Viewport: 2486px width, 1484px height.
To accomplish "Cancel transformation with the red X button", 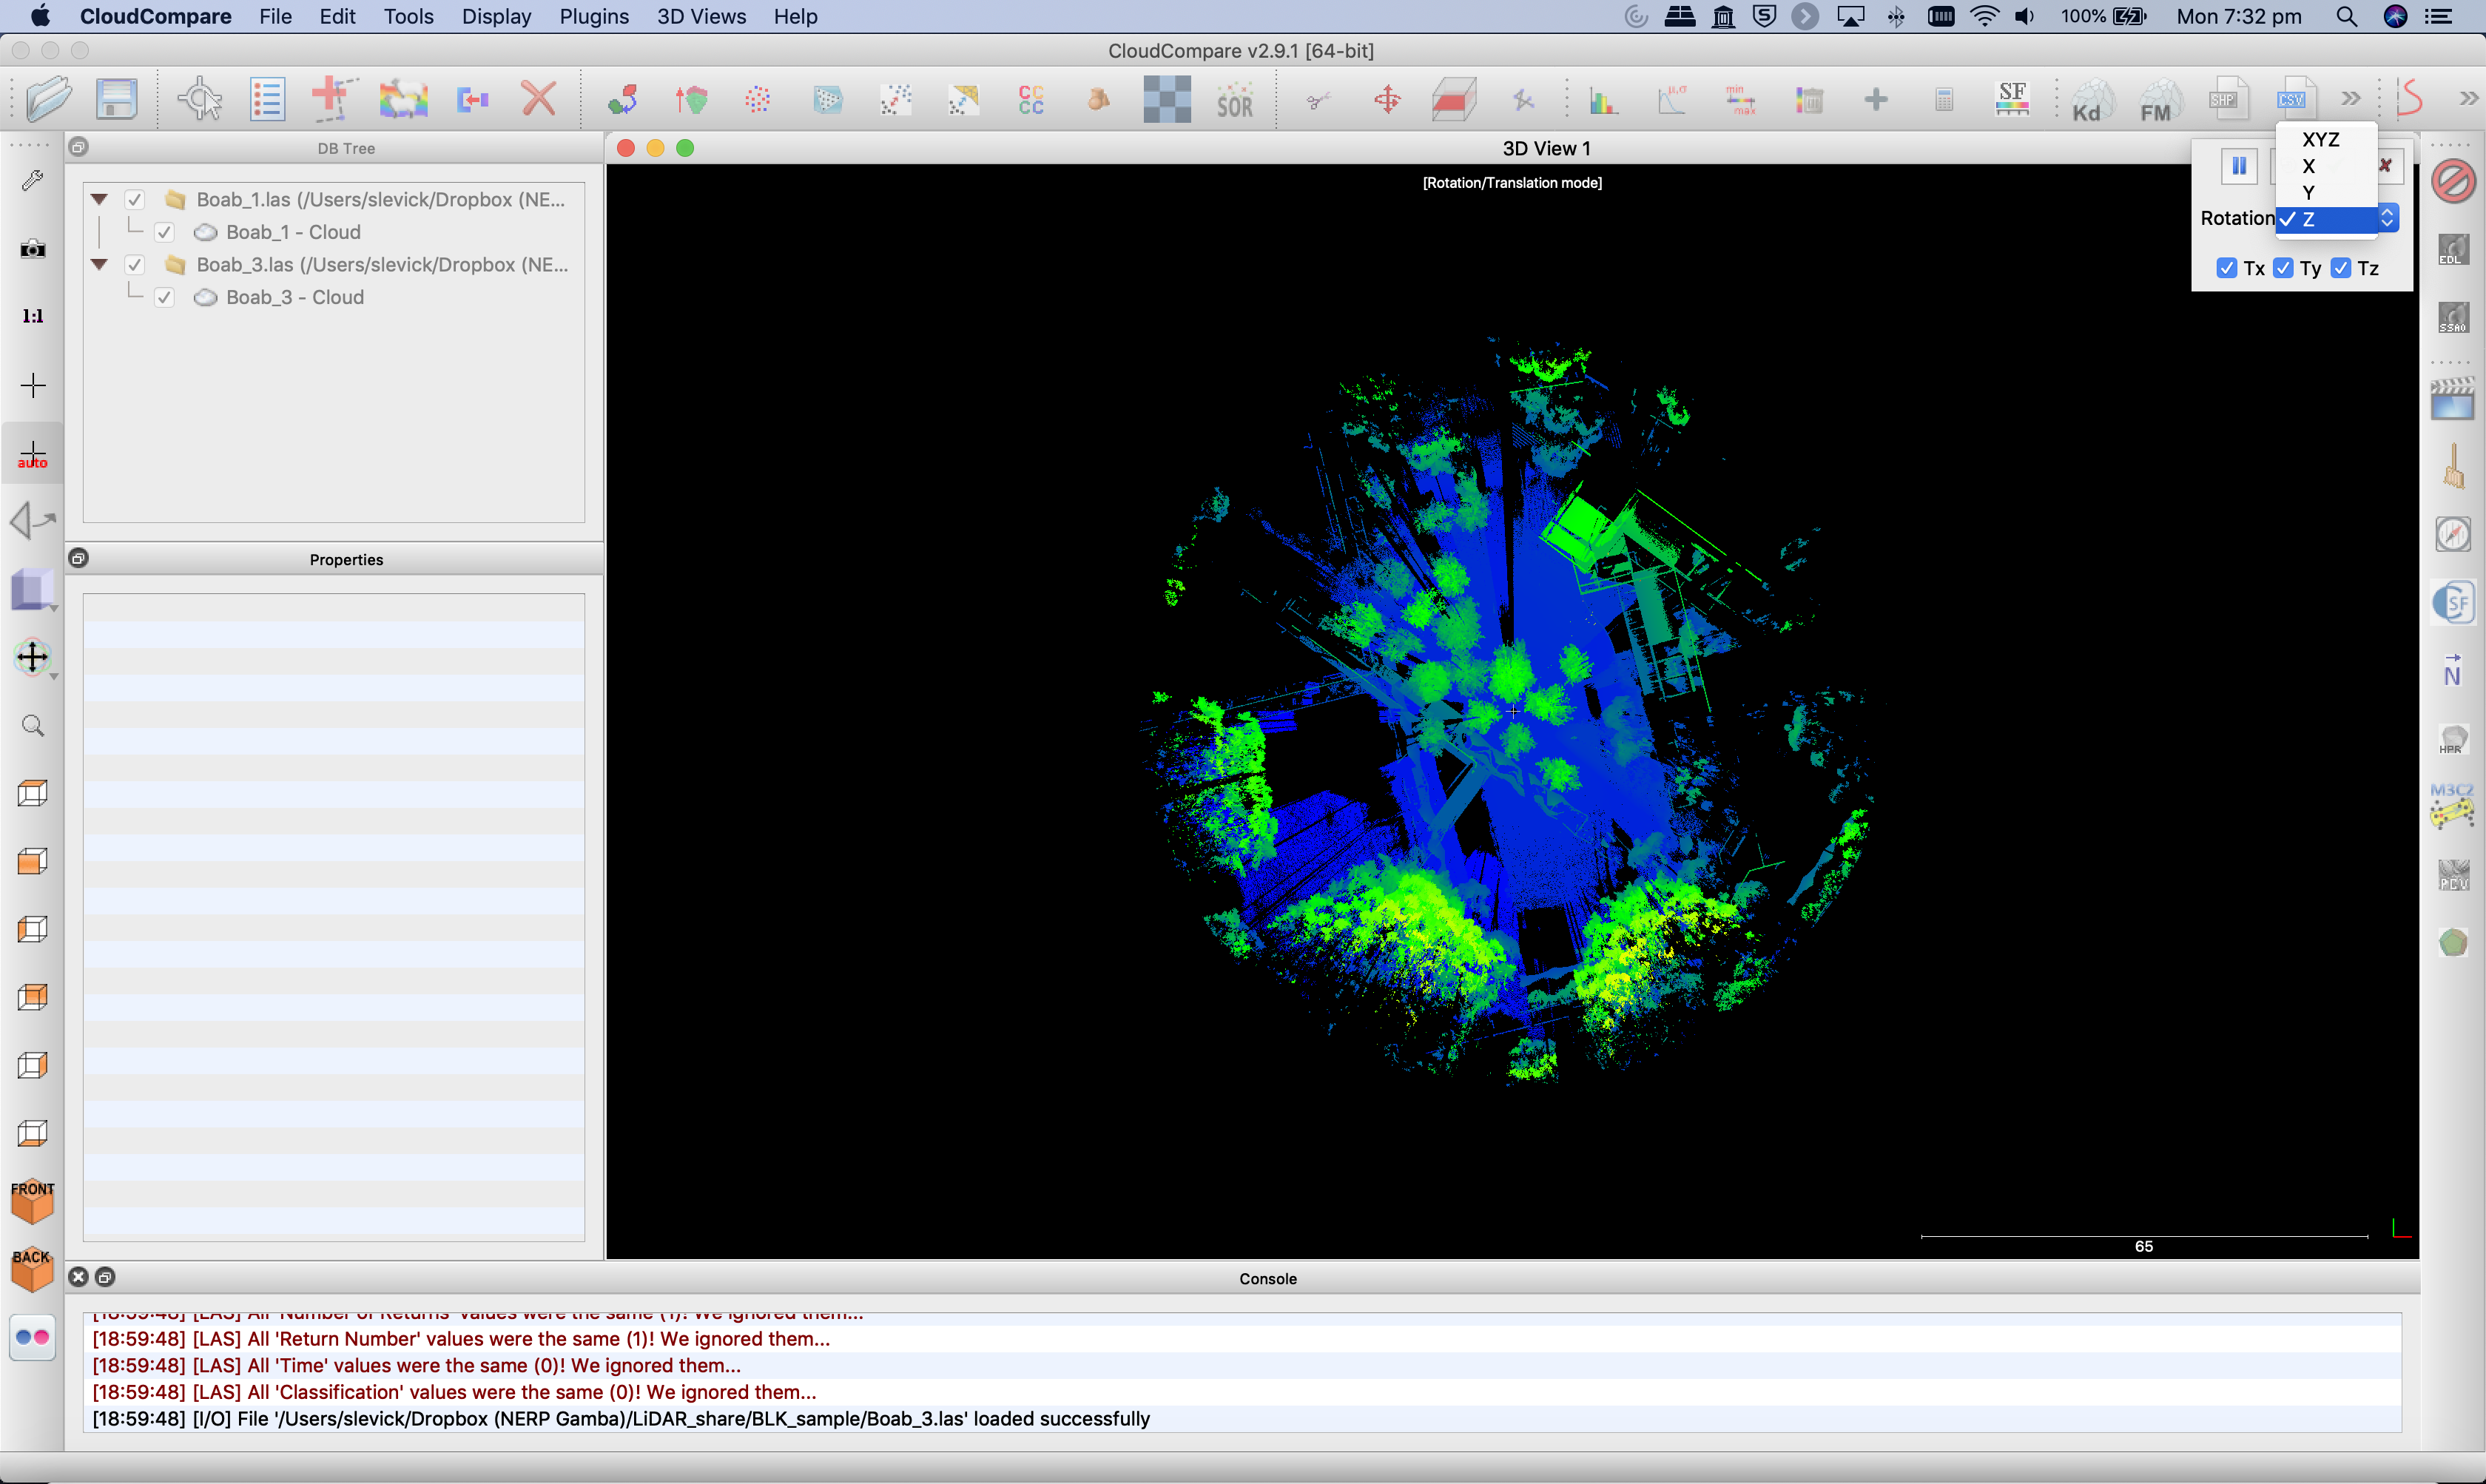I will [x=2386, y=166].
